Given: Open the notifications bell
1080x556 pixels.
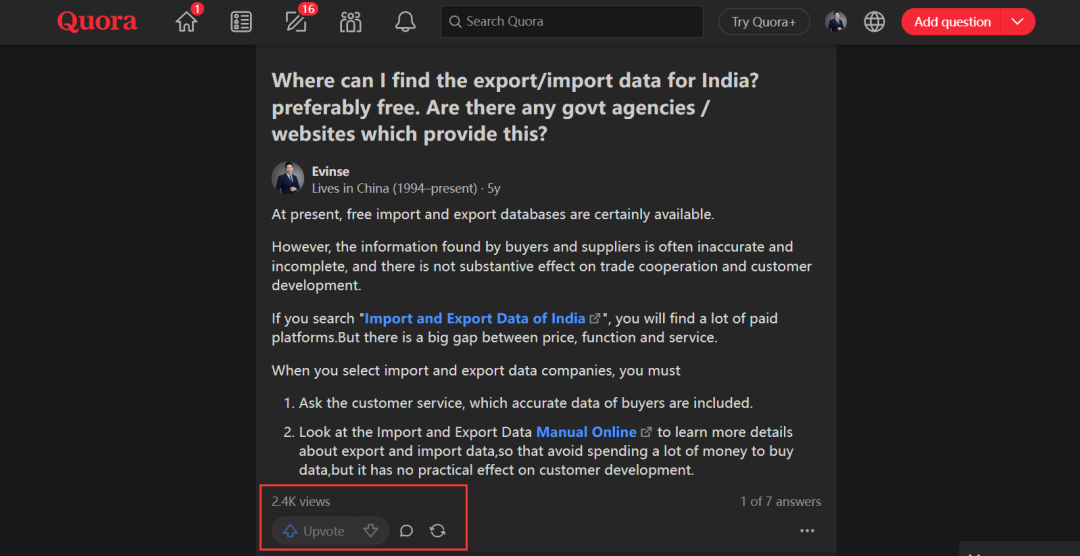Looking at the screenshot, I should click(405, 22).
